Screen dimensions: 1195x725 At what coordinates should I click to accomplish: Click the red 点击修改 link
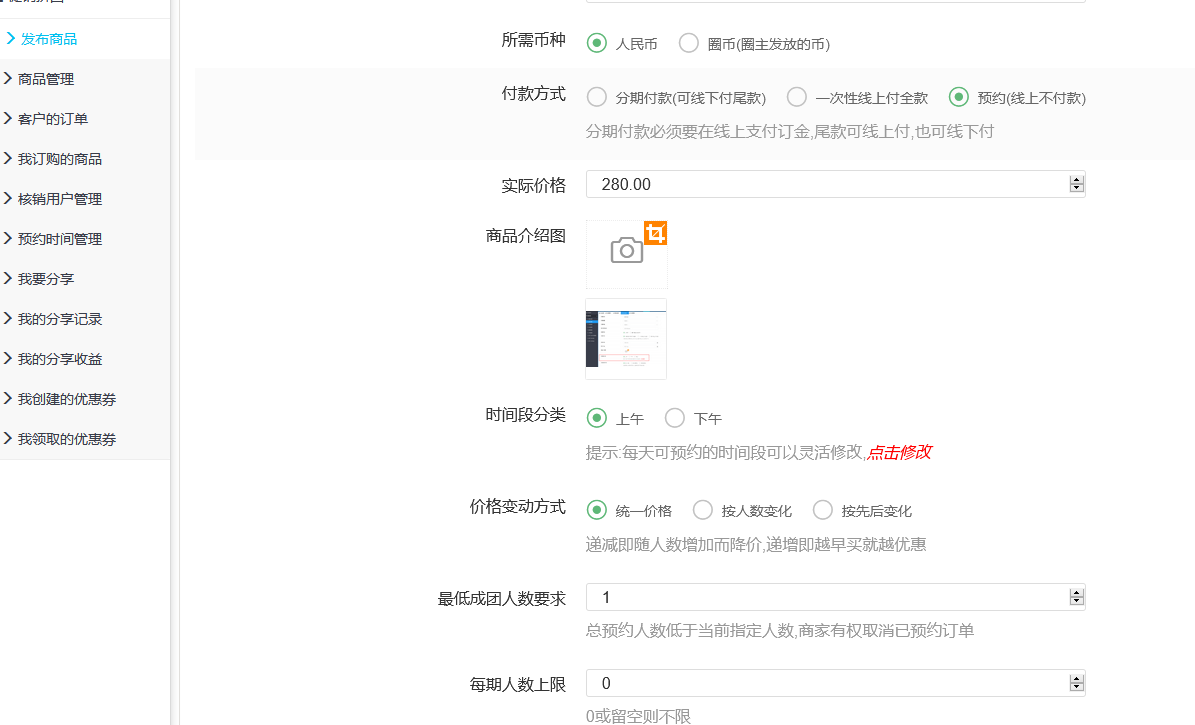899,452
